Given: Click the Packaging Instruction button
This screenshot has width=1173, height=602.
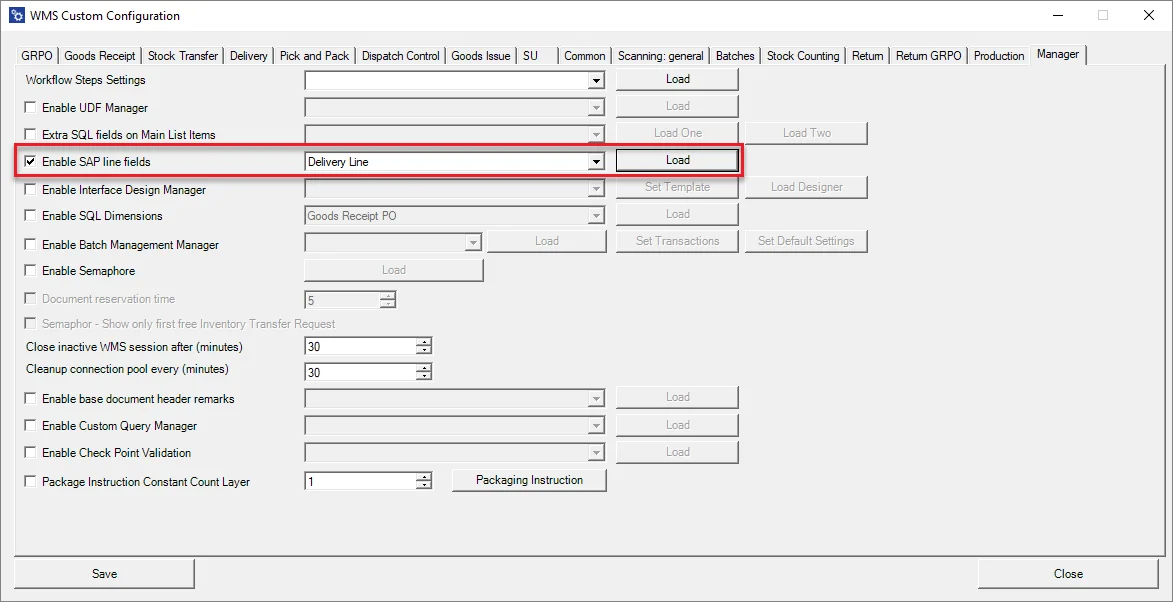Looking at the screenshot, I should pos(529,479).
